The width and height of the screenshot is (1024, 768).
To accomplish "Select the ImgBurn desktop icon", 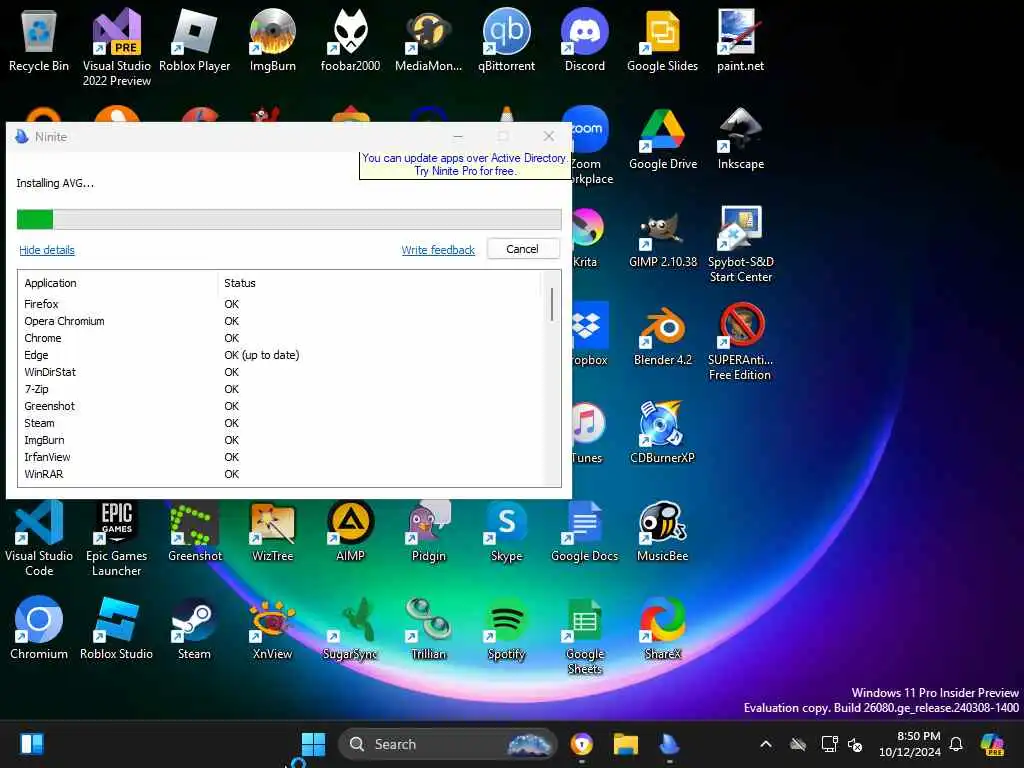I will [x=272, y=39].
